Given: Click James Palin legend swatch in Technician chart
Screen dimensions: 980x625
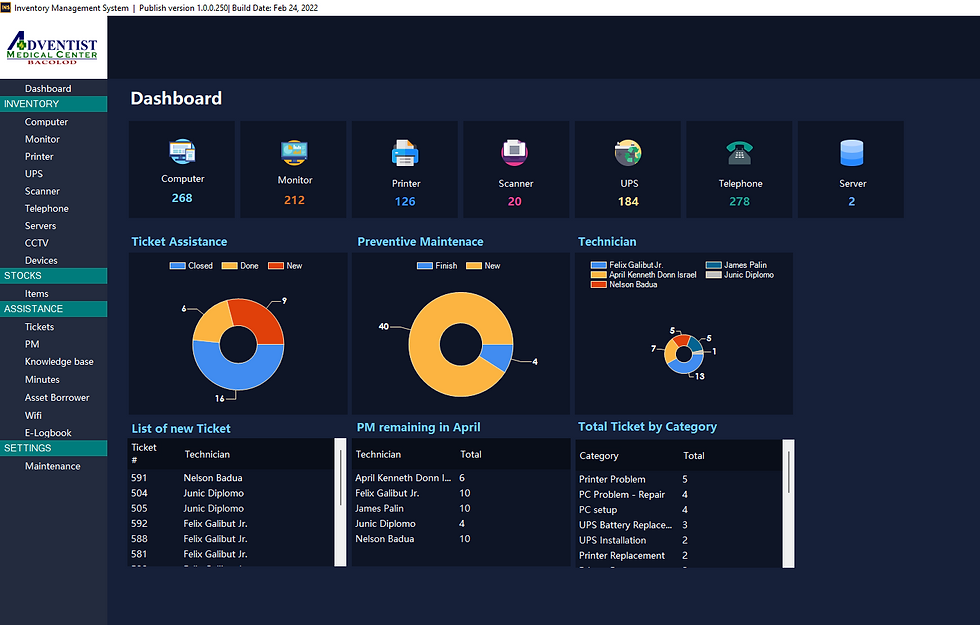Looking at the screenshot, I should (x=714, y=265).
